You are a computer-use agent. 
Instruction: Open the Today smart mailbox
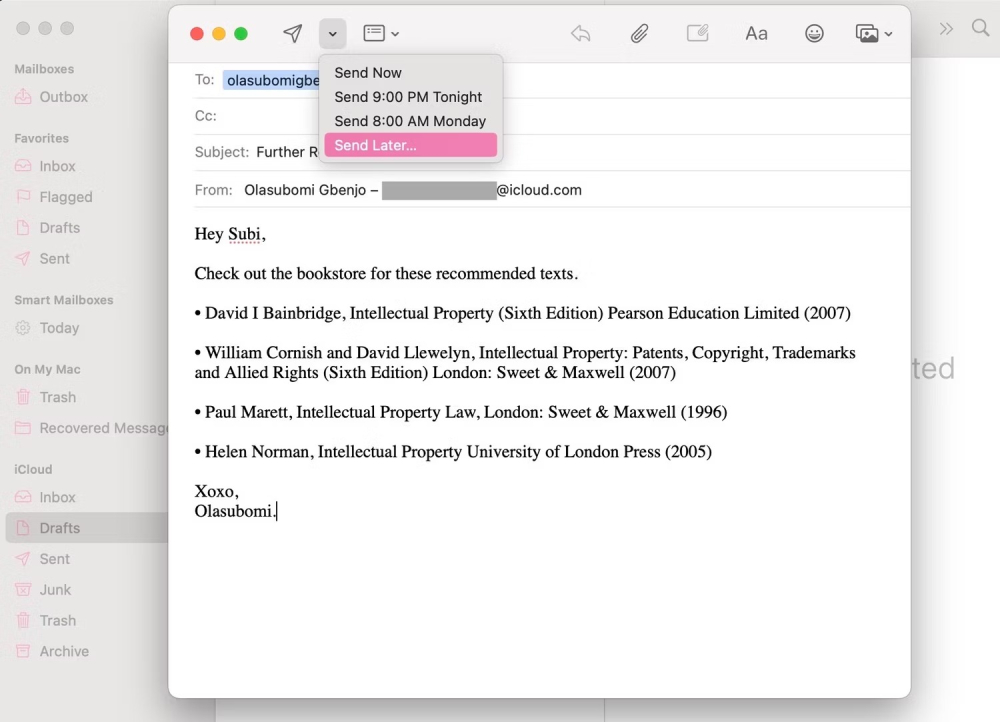(x=55, y=327)
